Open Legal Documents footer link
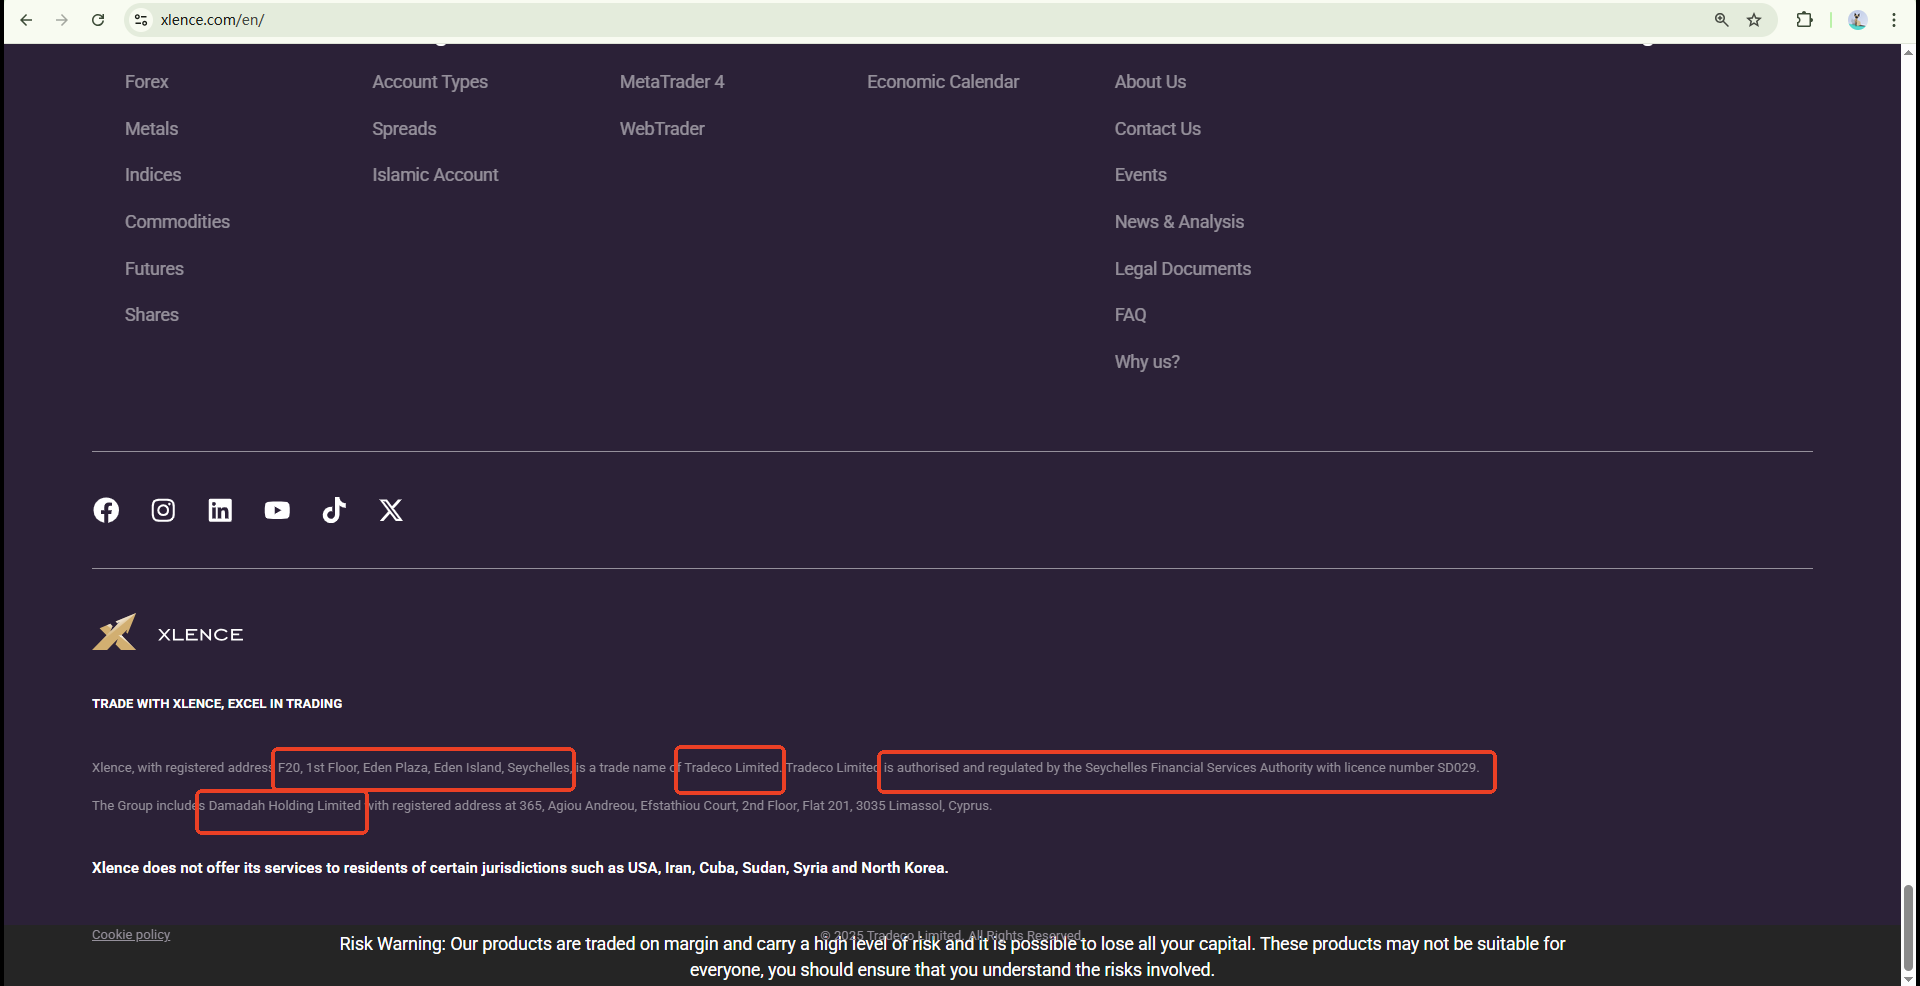The width and height of the screenshot is (1920, 986). click(1182, 269)
